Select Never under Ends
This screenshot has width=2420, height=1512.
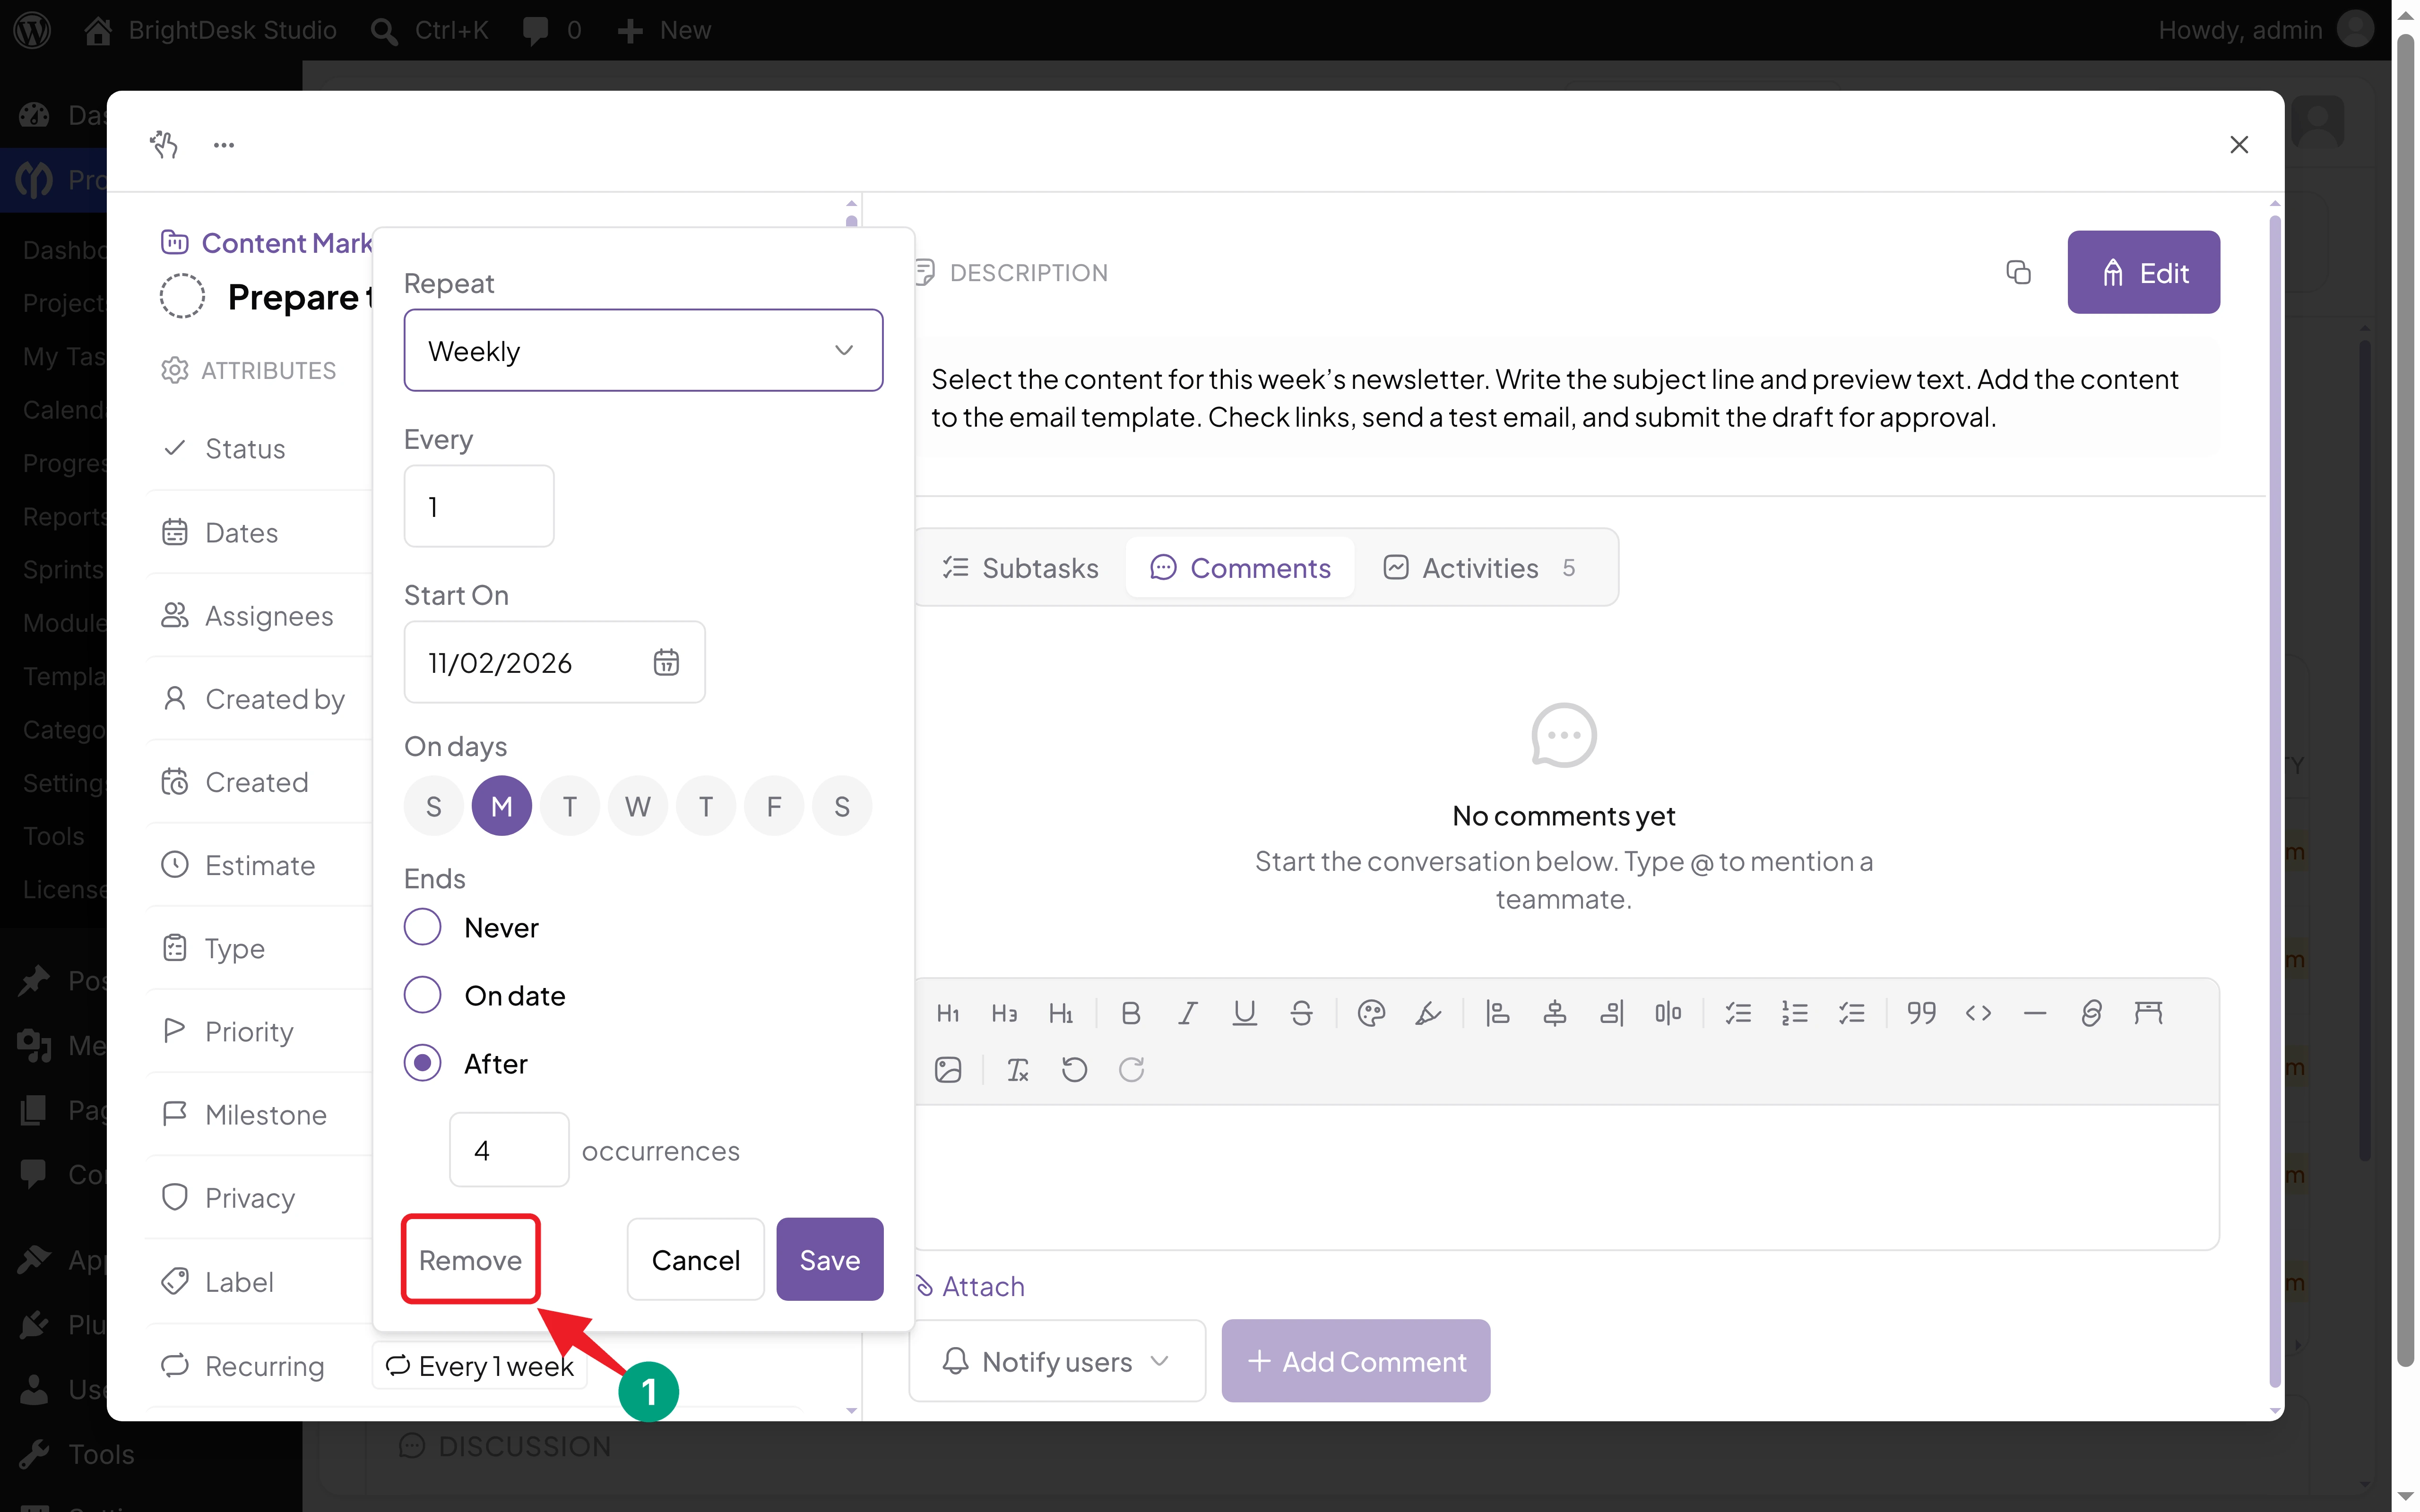(x=422, y=927)
